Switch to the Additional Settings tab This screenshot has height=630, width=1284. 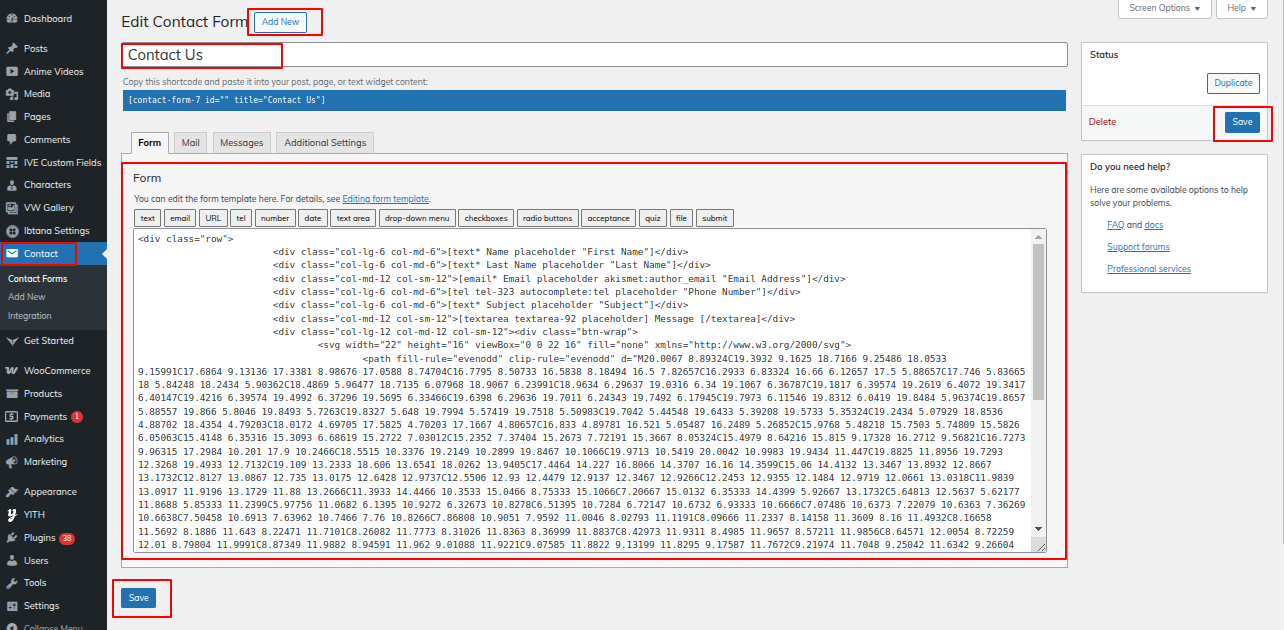pyautogui.click(x=325, y=143)
